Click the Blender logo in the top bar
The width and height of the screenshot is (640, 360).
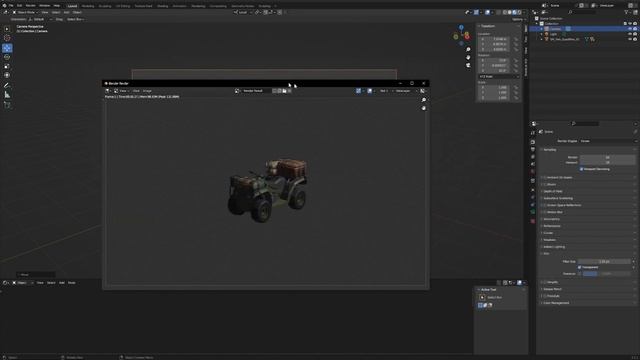pyautogui.click(x=4, y=6)
